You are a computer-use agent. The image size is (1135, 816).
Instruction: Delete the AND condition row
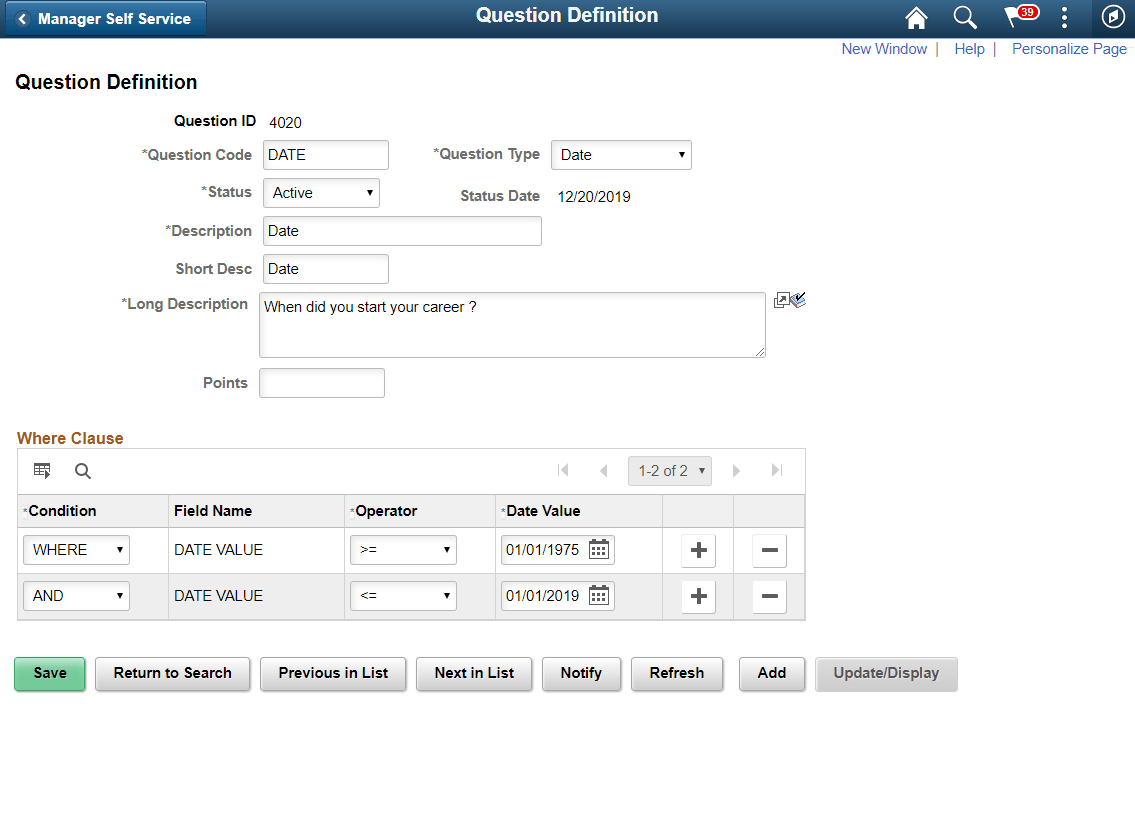(x=769, y=595)
